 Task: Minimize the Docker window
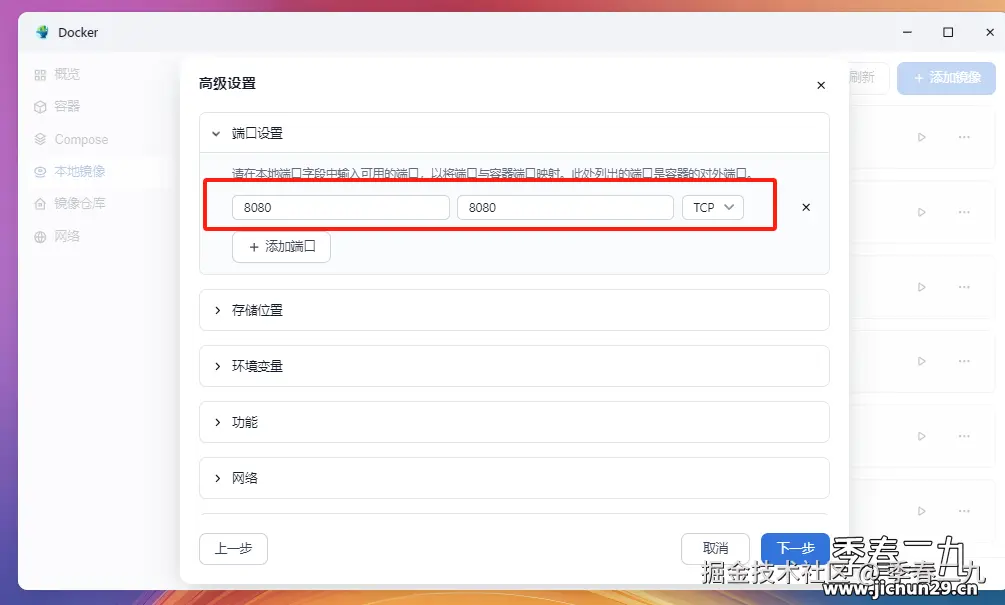(x=907, y=32)
